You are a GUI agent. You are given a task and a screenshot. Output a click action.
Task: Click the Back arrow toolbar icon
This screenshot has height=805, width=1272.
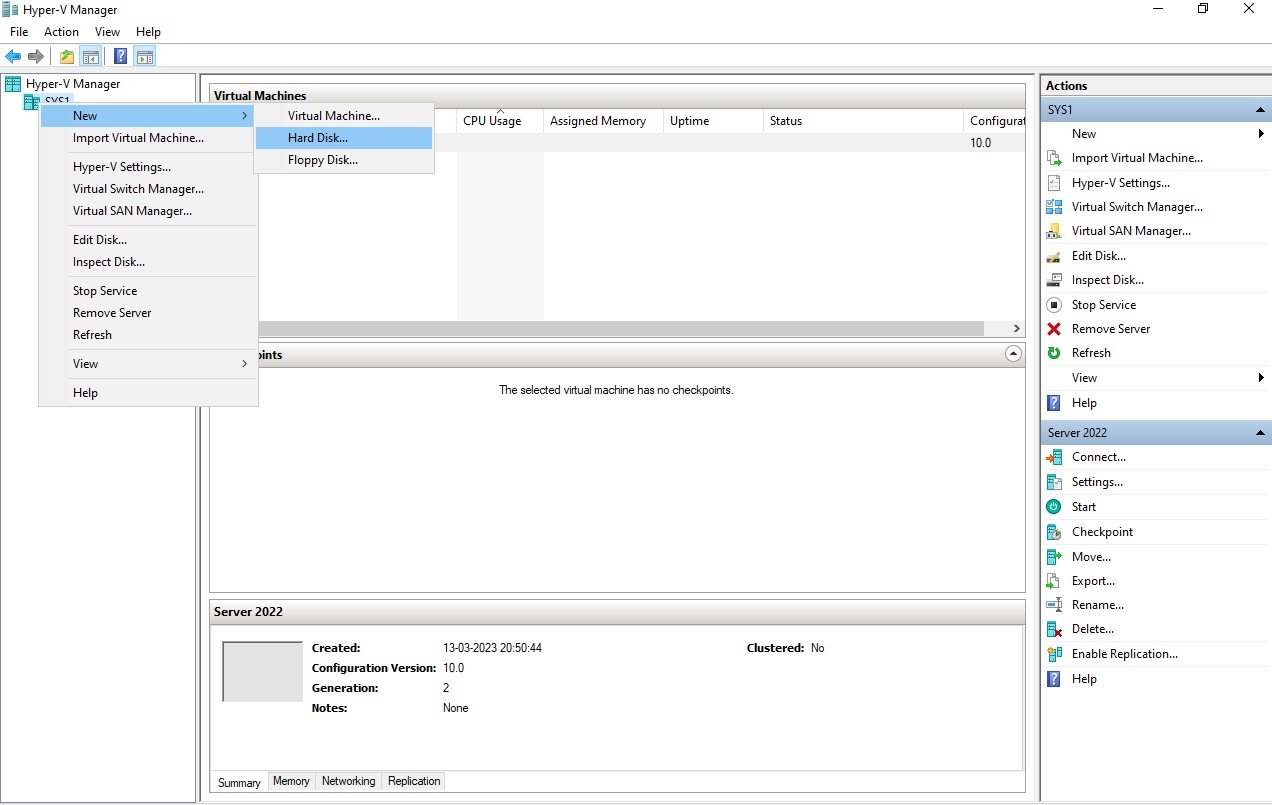pyautogui.click(x=13, y=56)
